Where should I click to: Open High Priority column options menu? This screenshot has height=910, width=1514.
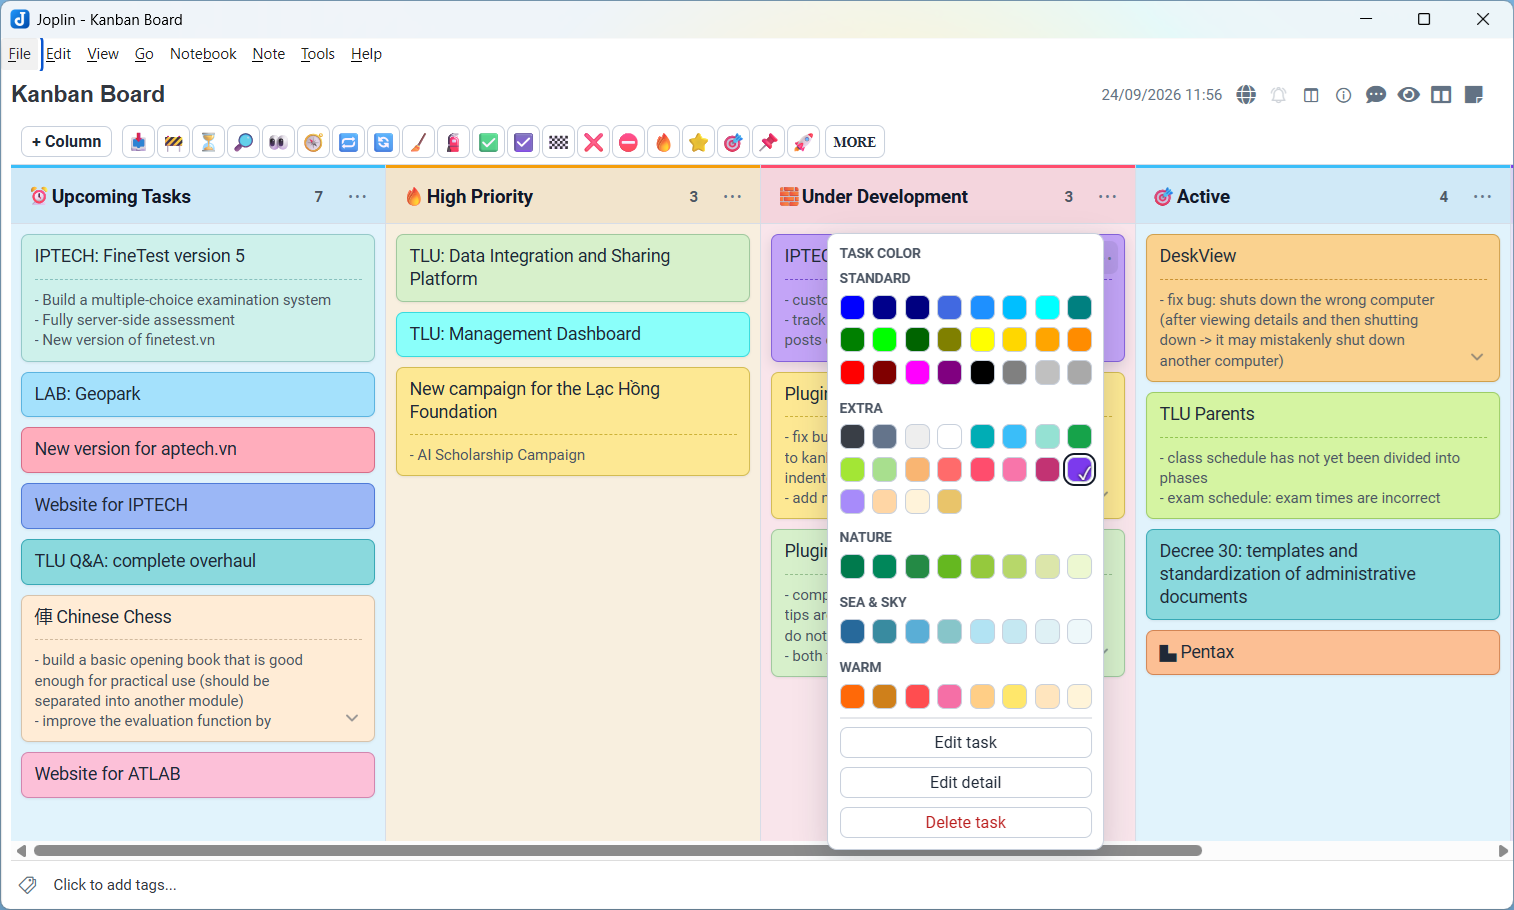[x=732, y=197]
